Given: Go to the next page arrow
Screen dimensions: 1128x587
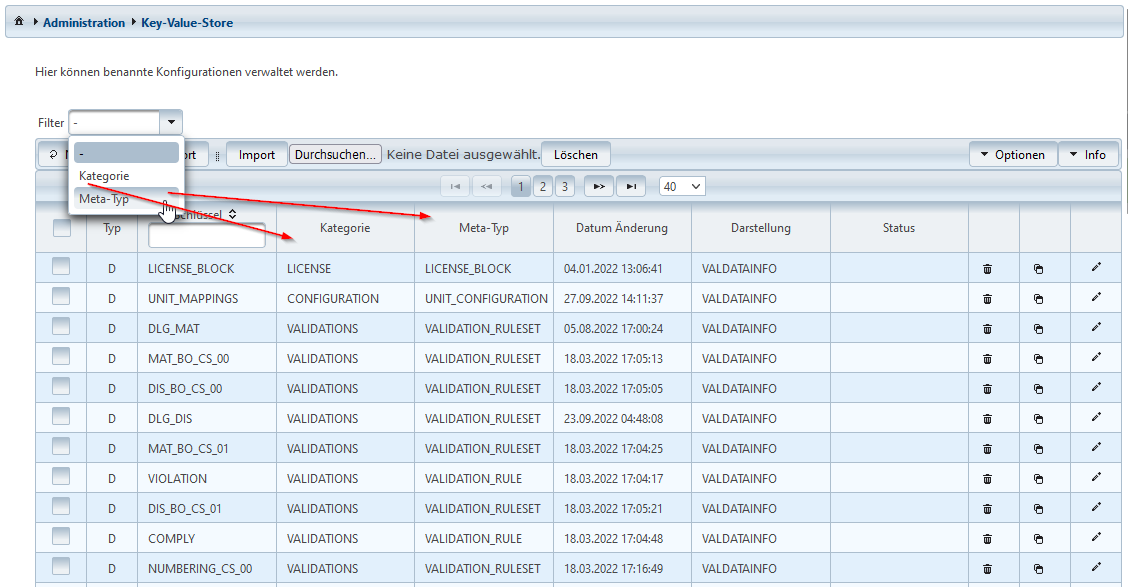Looking at the screenshot, I should pos(598,186).
